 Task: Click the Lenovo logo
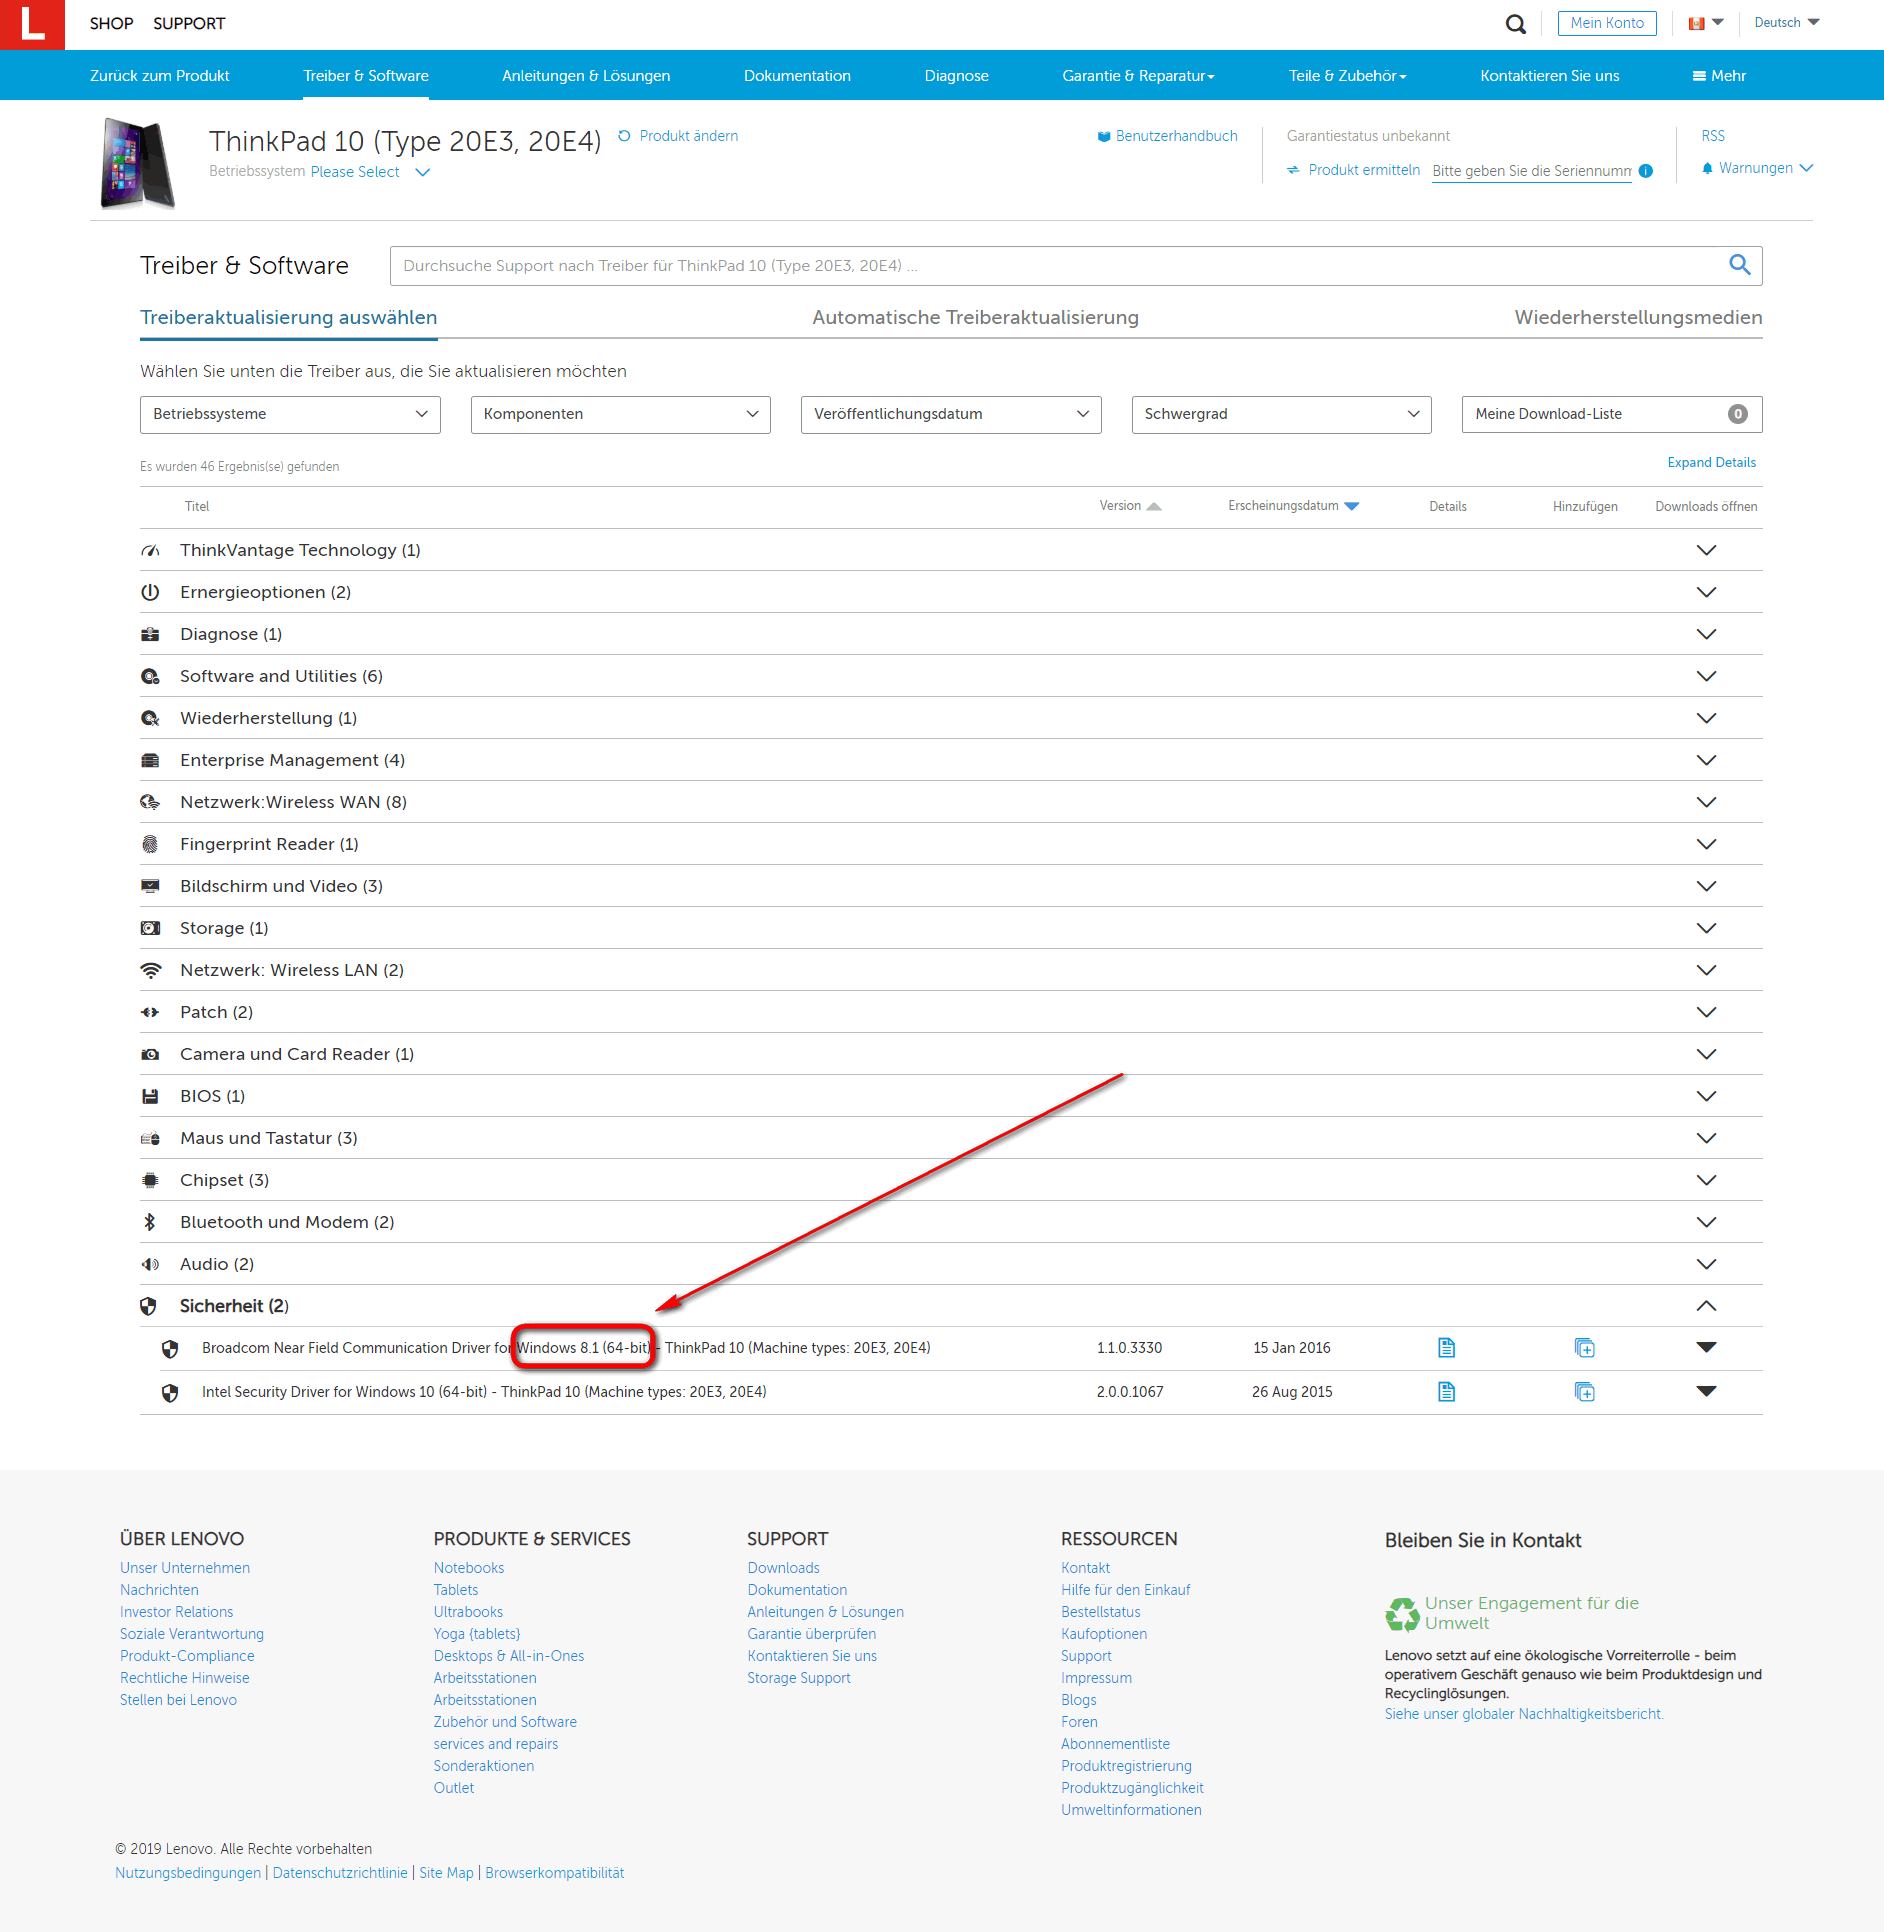(32, 24)
